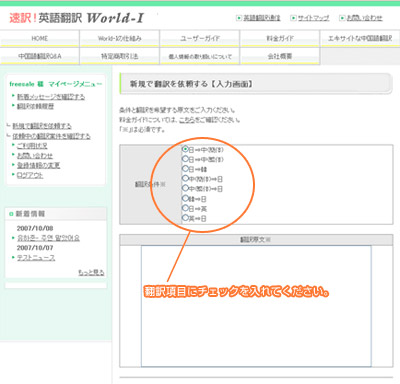Open 新着メッセージを確認する in sidebar

click(x=51, y=97)
